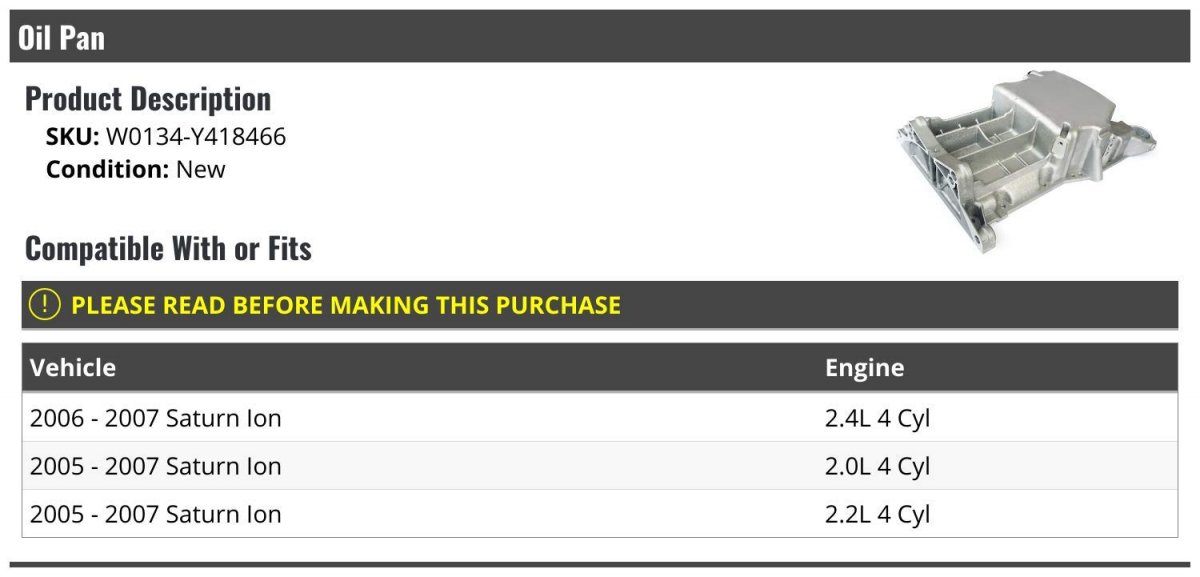
Task: Click the Condition: label
Action: click(x=107, y=169)
